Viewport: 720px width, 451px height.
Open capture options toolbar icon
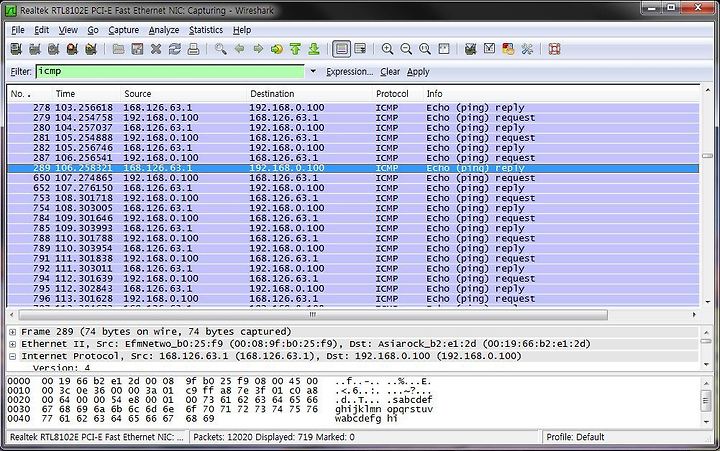tap(35, 49)
